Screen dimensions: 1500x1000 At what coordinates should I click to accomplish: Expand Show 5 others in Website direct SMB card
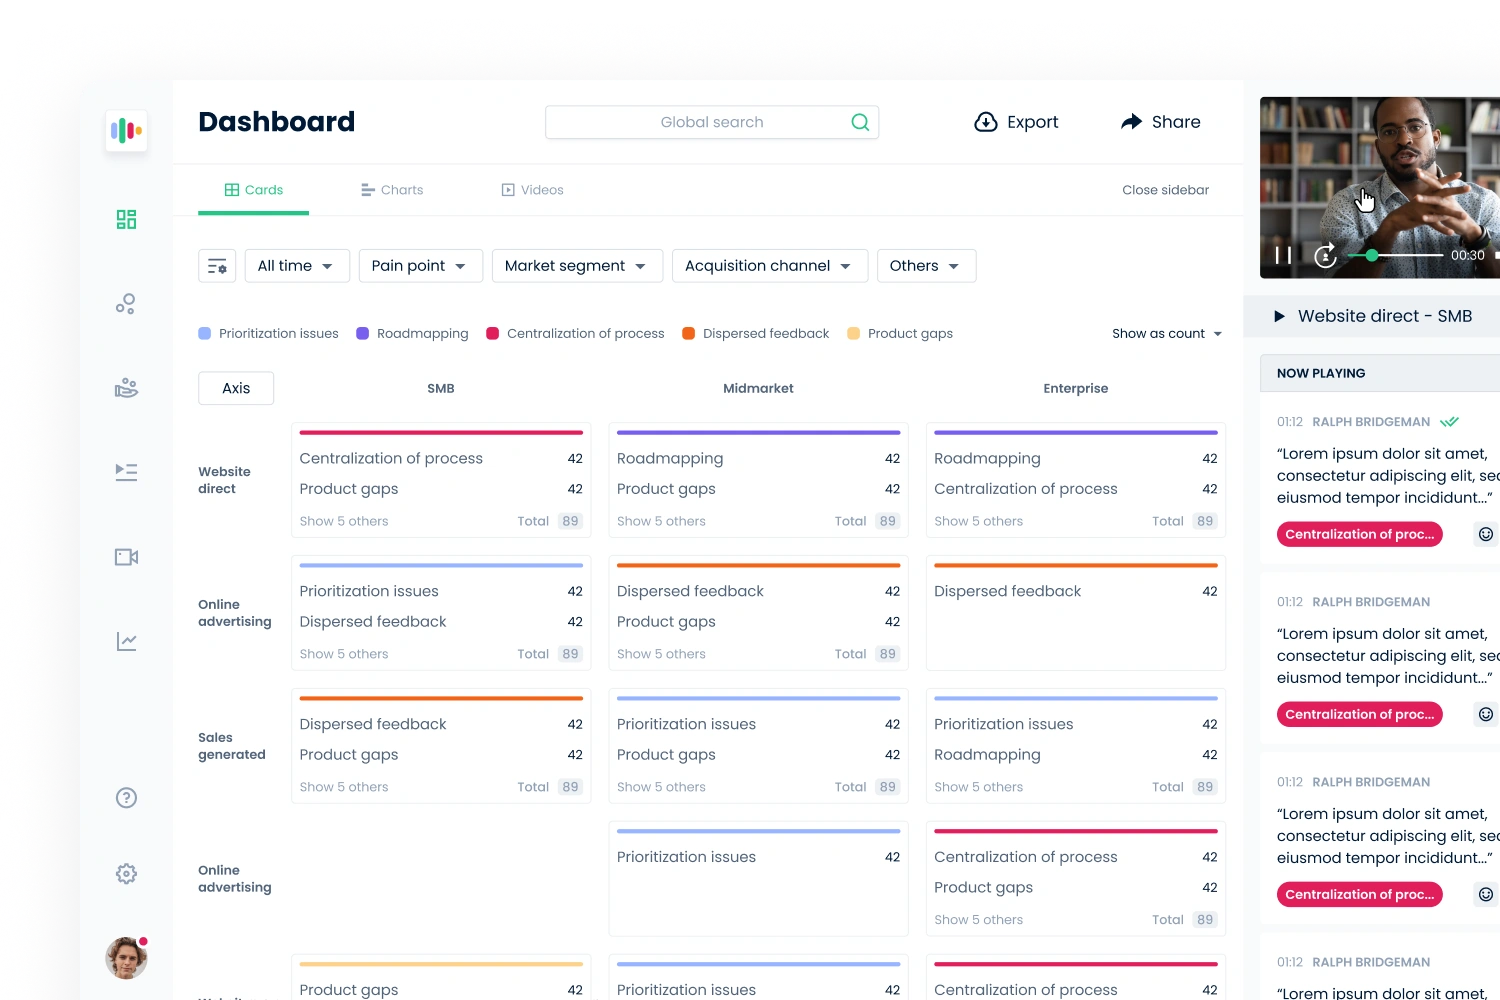pyautogui.click(x=344, y=521)
